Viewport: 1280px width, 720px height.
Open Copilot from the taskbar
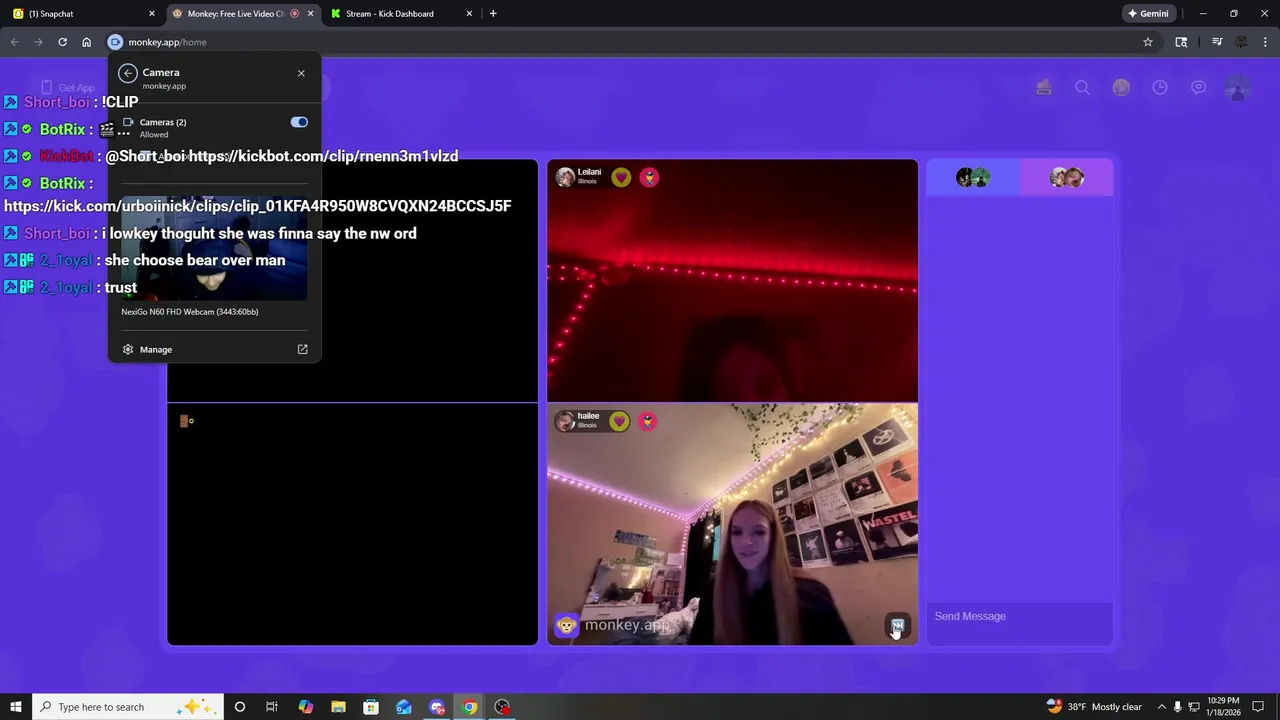tap(305, 707)
